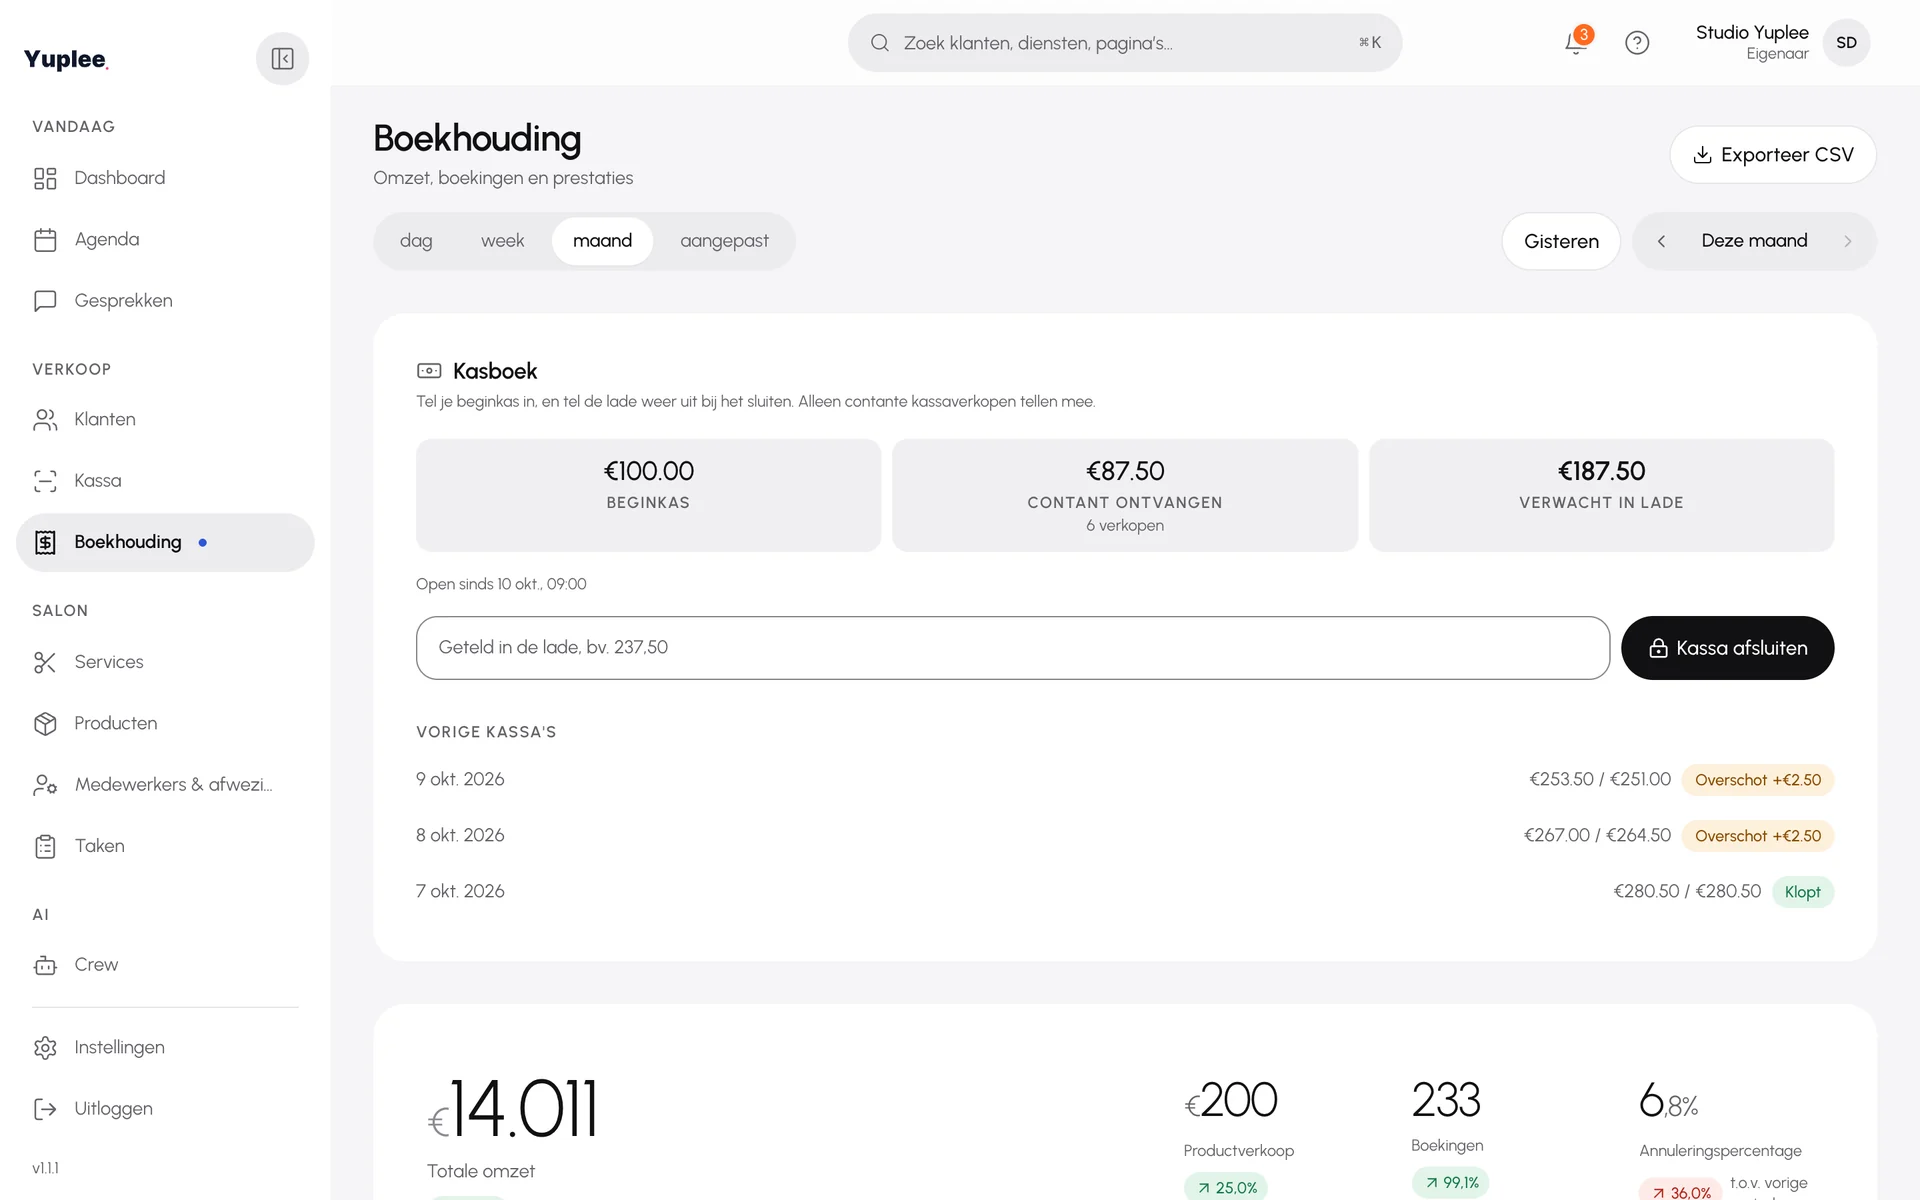Screen dimensions: 1920x1200
Task: Click the Deze maand period label
Action: point(1754,241)
